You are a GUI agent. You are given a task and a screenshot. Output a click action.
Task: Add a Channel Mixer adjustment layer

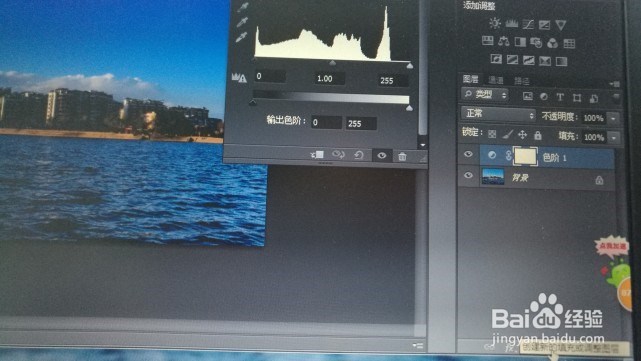click(552, 43)
